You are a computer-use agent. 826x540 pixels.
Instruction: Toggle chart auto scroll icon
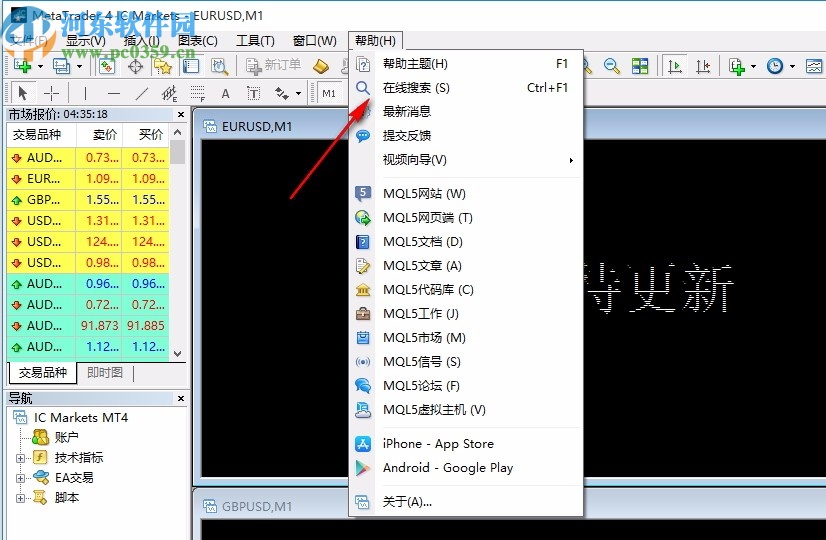674,66
